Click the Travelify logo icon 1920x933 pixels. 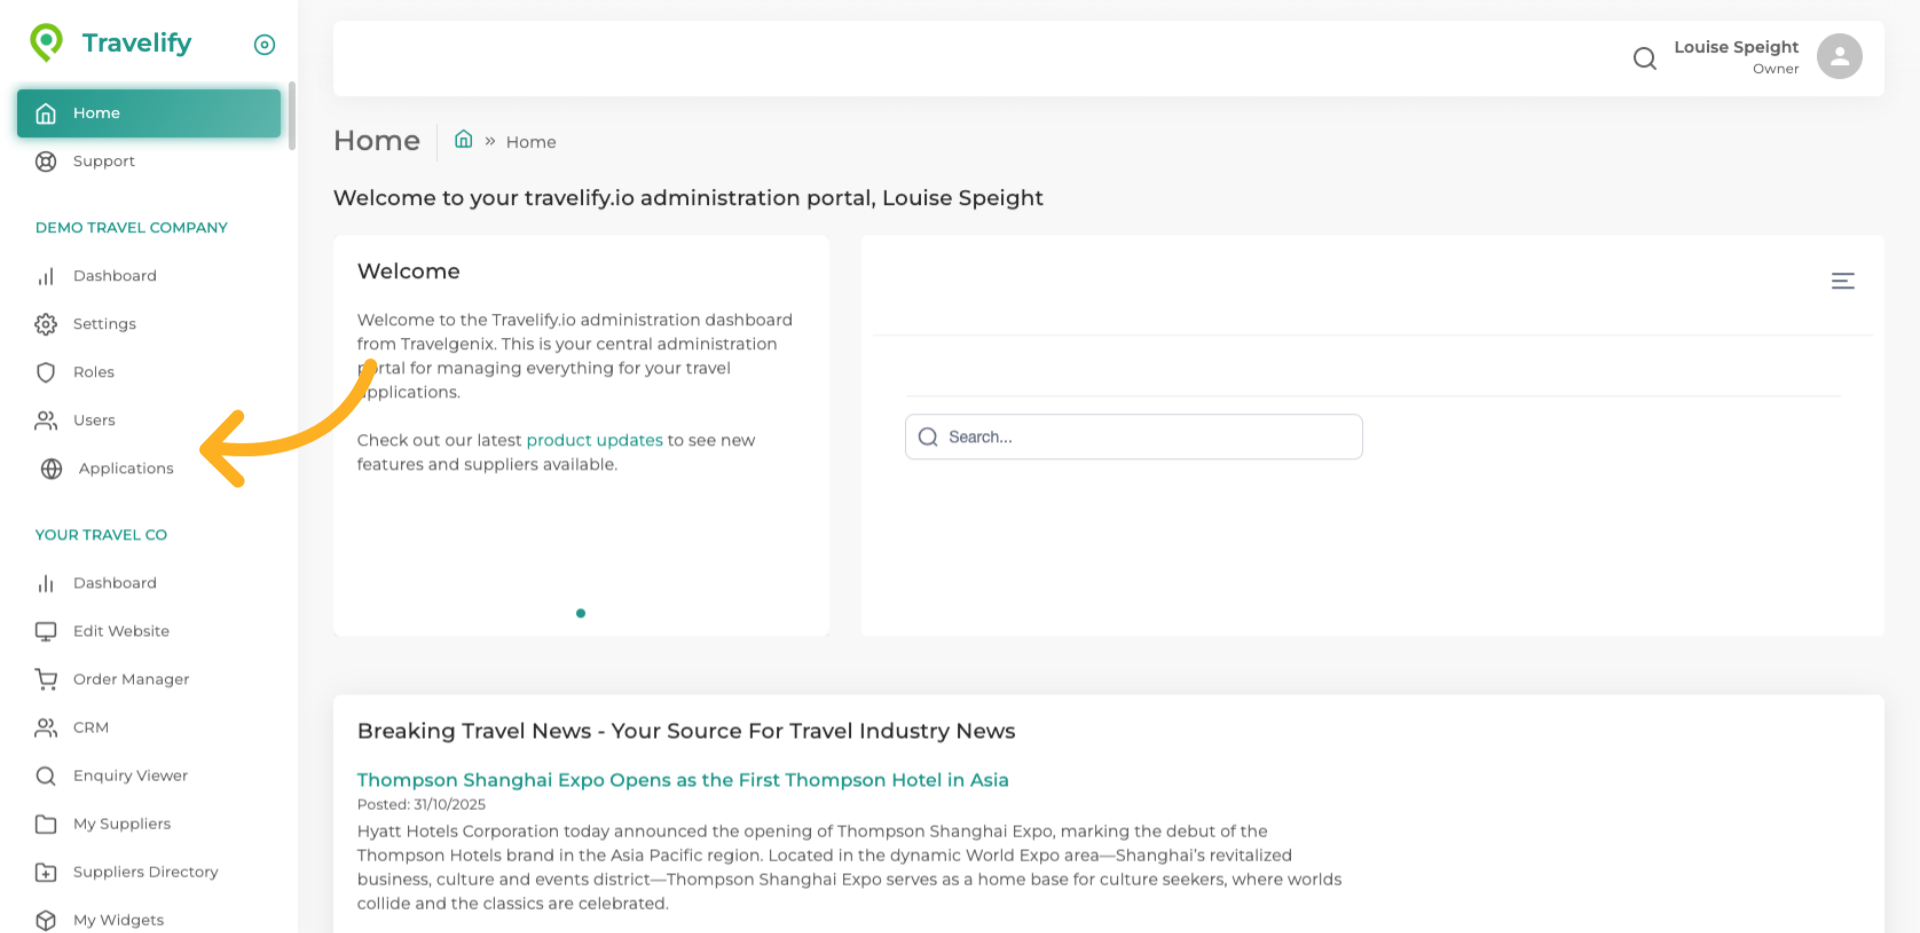tap(46, 42)
